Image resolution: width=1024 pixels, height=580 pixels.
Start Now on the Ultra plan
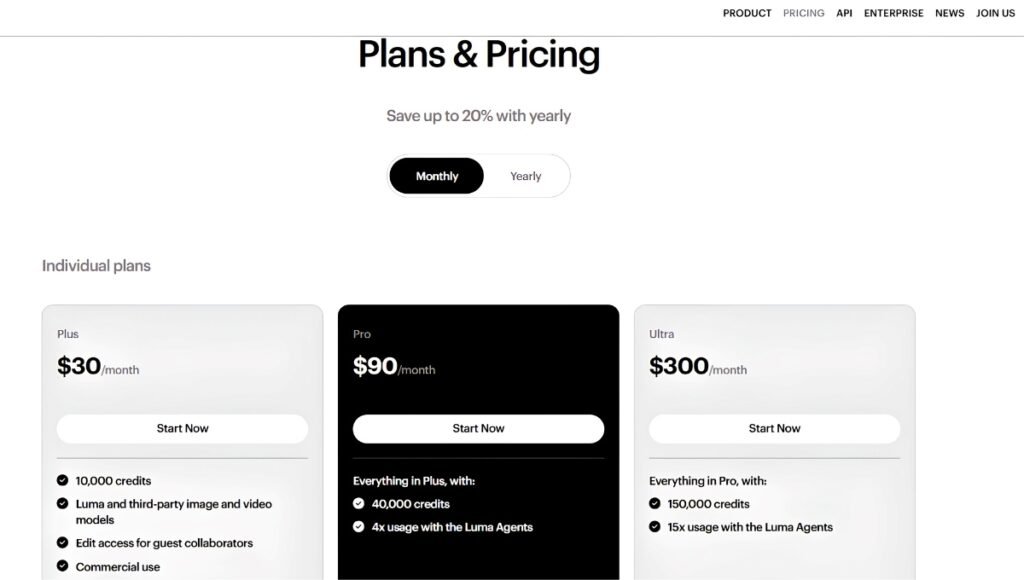point(775,428)
